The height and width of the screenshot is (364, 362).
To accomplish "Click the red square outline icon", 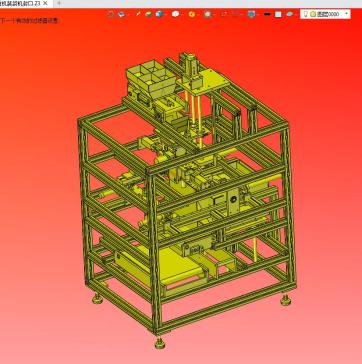I will click(224, 14).
